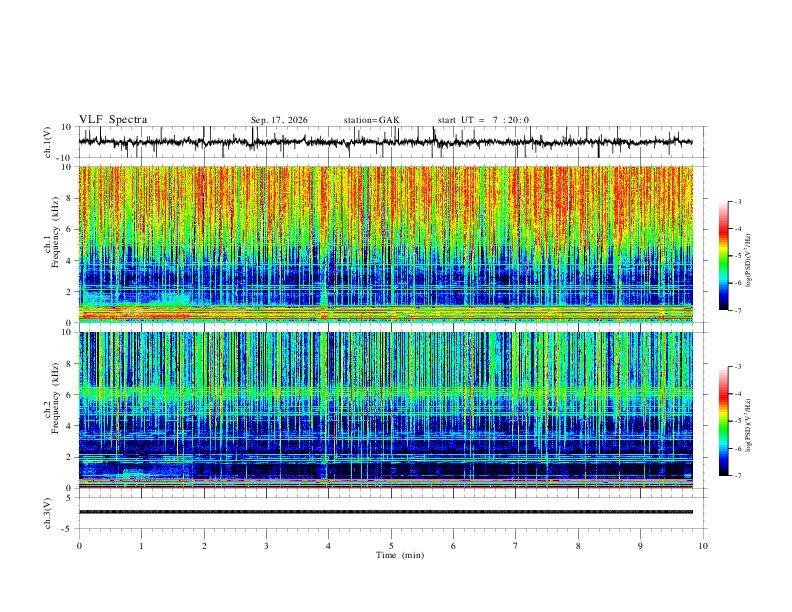Screen dimensions: 792x612
Task: Click the 5 minute tick label
Action: tap(391, 546)
